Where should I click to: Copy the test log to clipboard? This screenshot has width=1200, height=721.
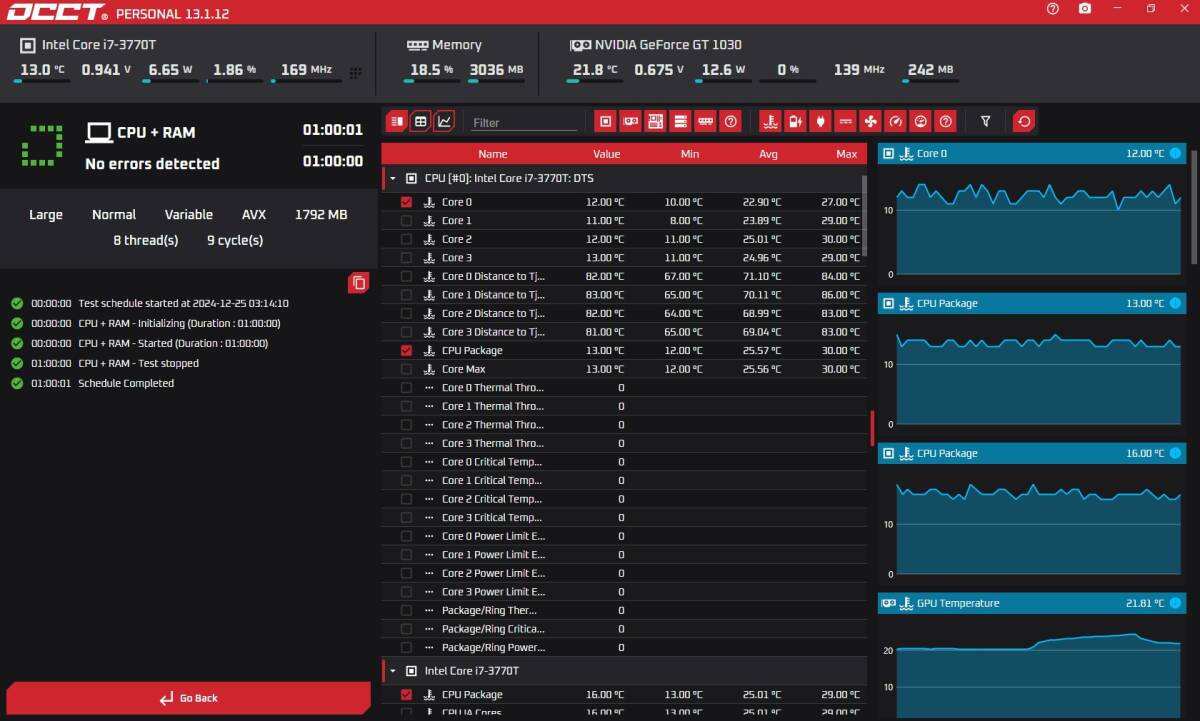358,283
